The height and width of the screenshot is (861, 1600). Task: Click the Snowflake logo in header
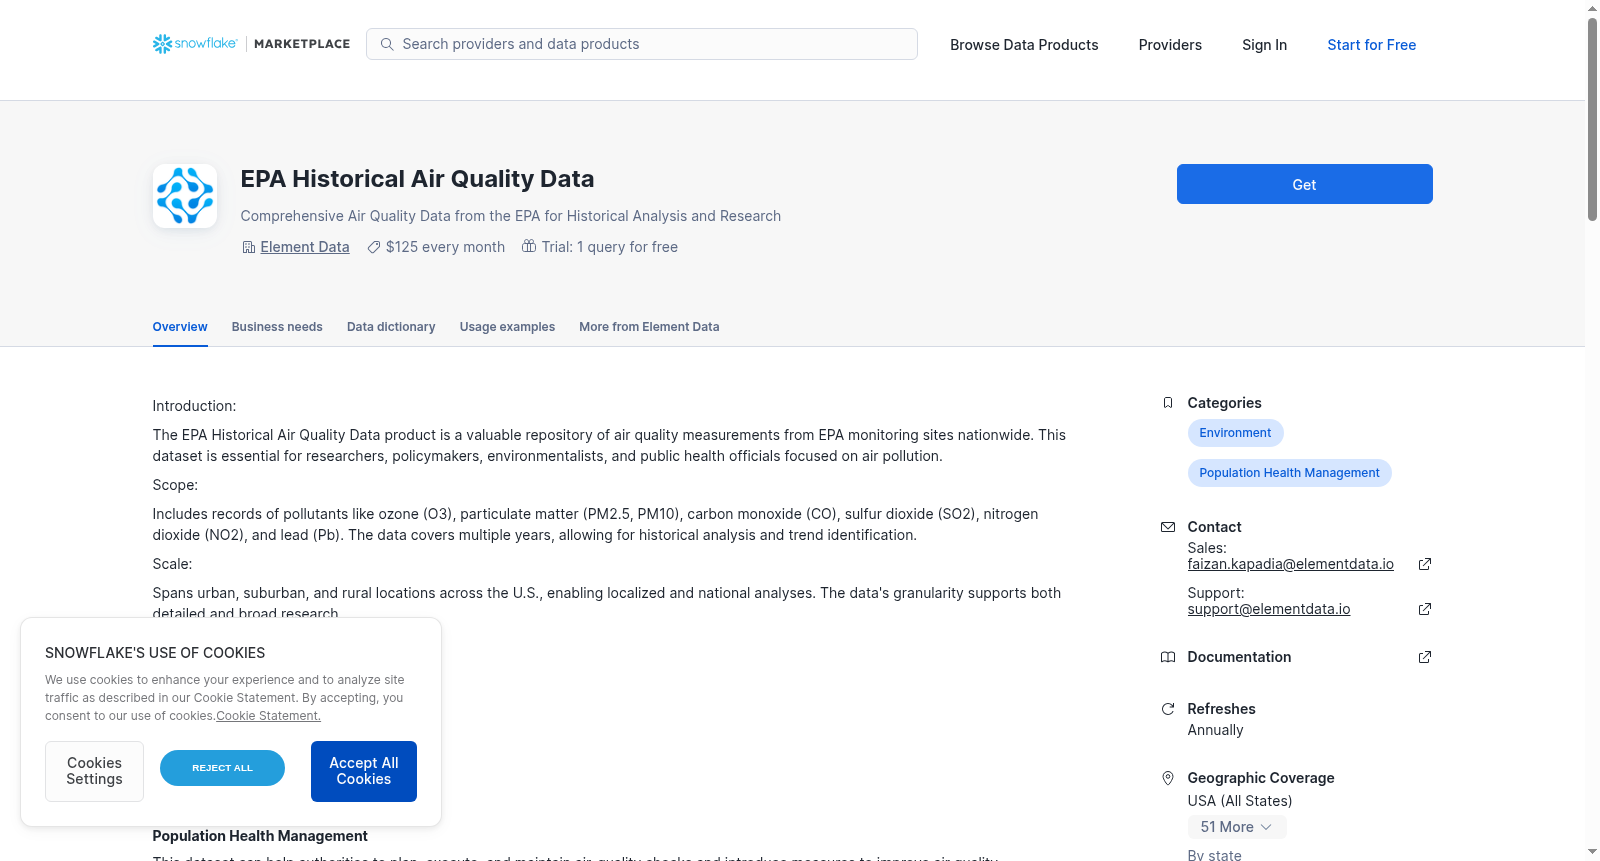click(195, 44)
